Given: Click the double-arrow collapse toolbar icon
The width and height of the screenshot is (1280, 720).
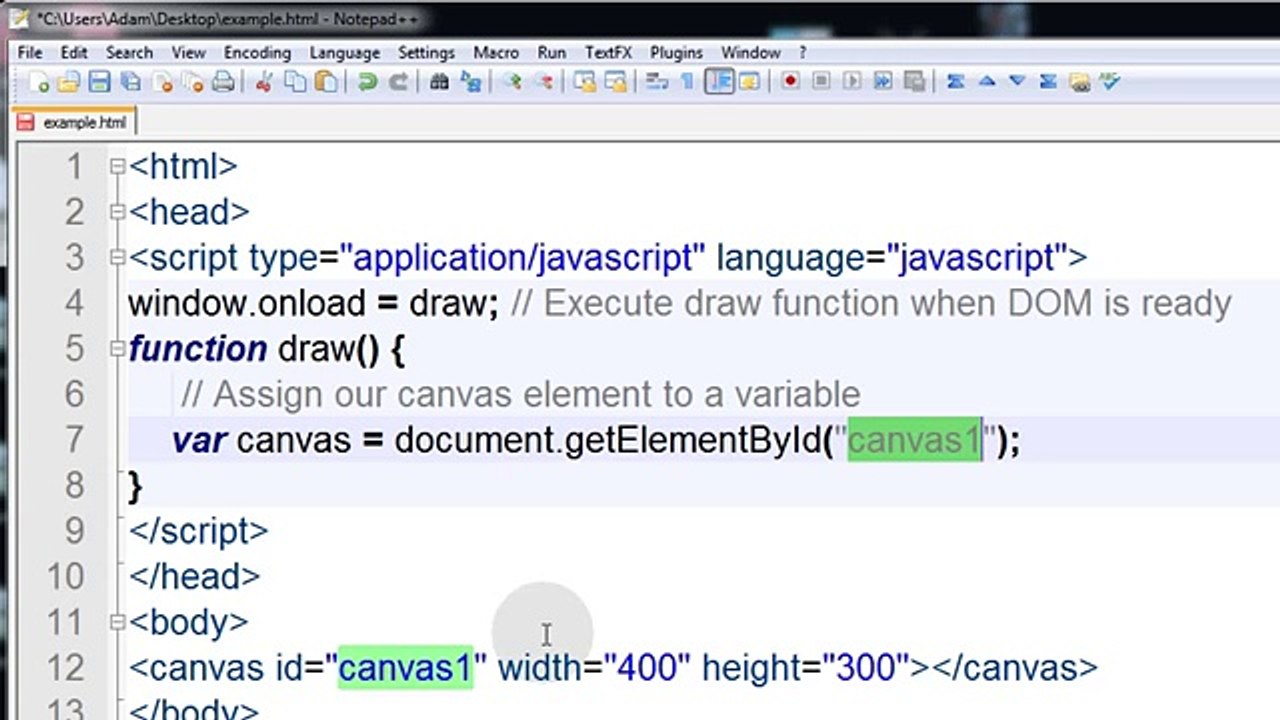Looking at the screenshot, I should click(955, 82).
